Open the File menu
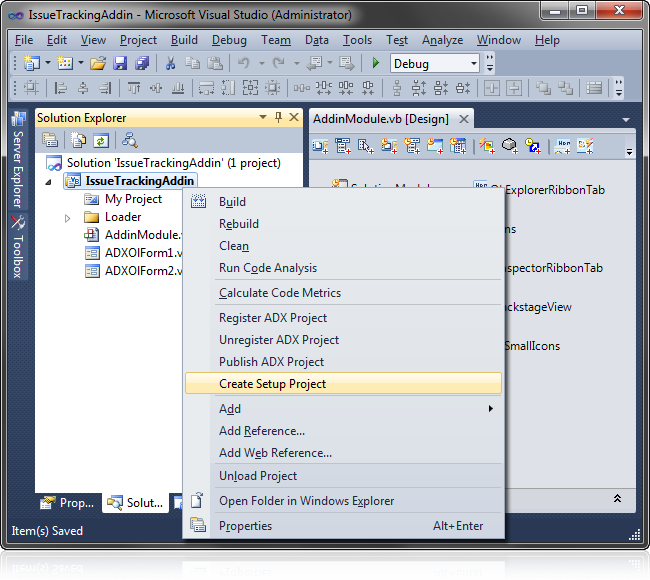The image size is (650, 580). coord(24,40)
